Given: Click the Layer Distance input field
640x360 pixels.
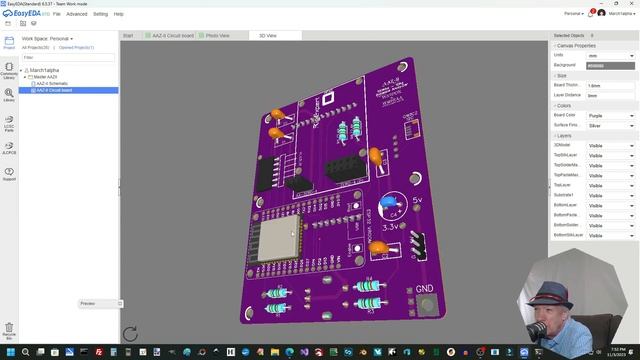Looking at the screenshot, I should coord(610,96).
